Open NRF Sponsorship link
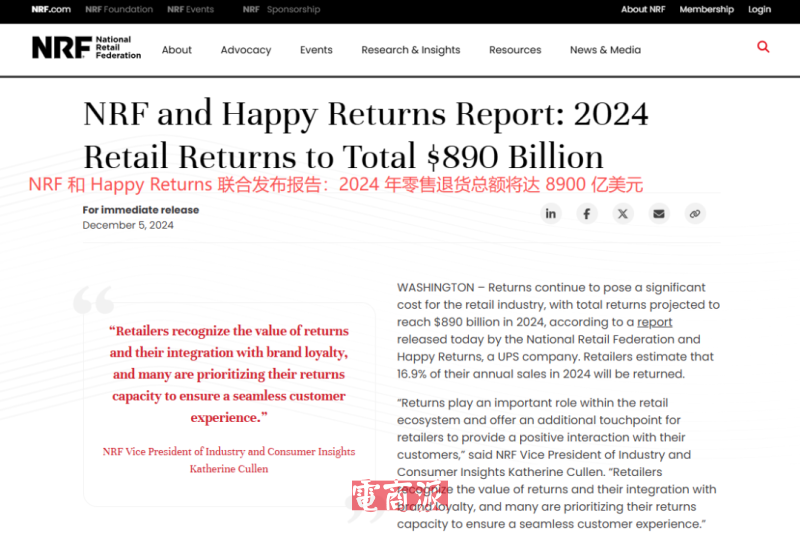The height and width of the screenshot is (533, 800). [281, 9]
